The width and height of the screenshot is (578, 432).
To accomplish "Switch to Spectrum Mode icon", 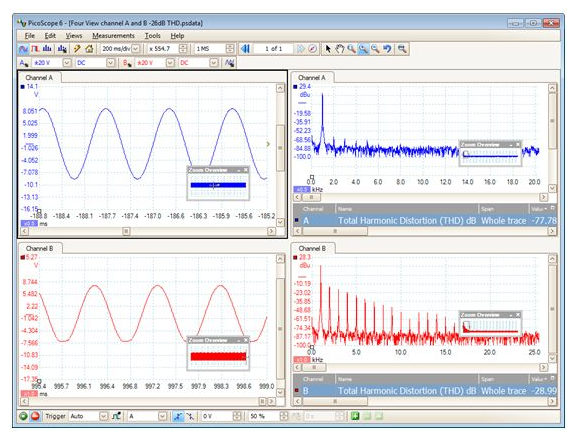I will coord(47,49).
